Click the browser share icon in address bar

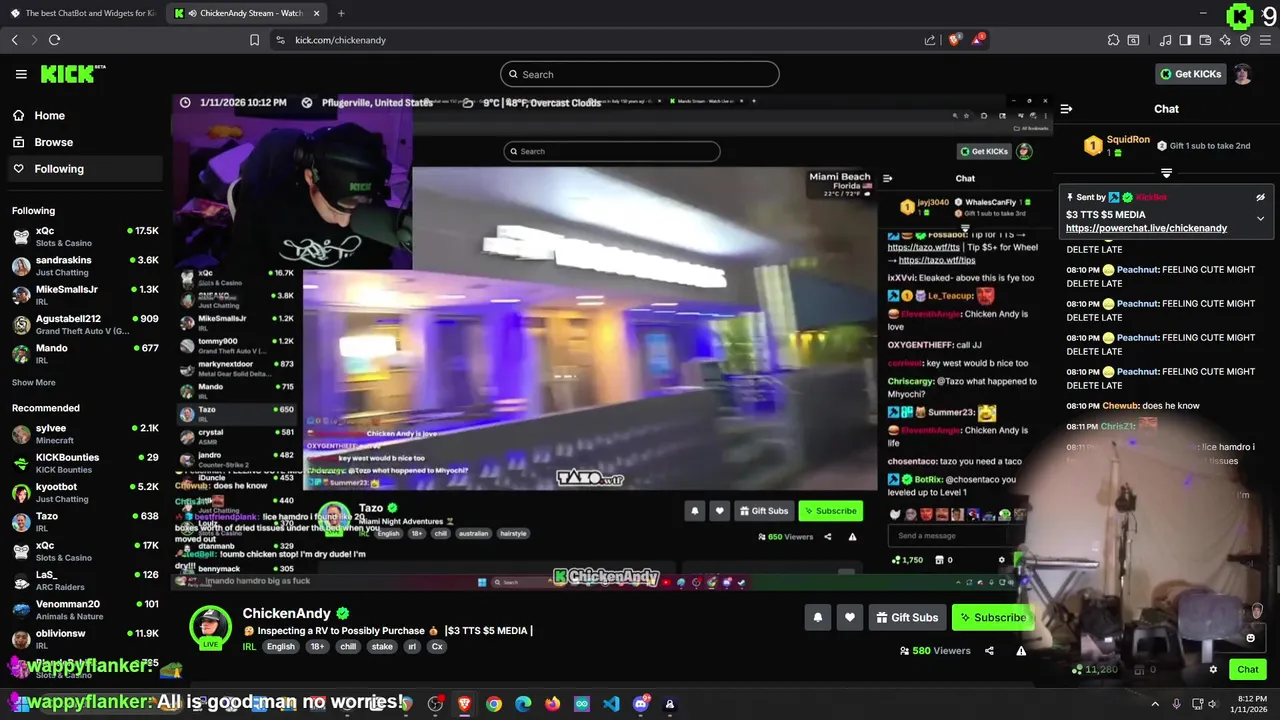pos(930,40)
